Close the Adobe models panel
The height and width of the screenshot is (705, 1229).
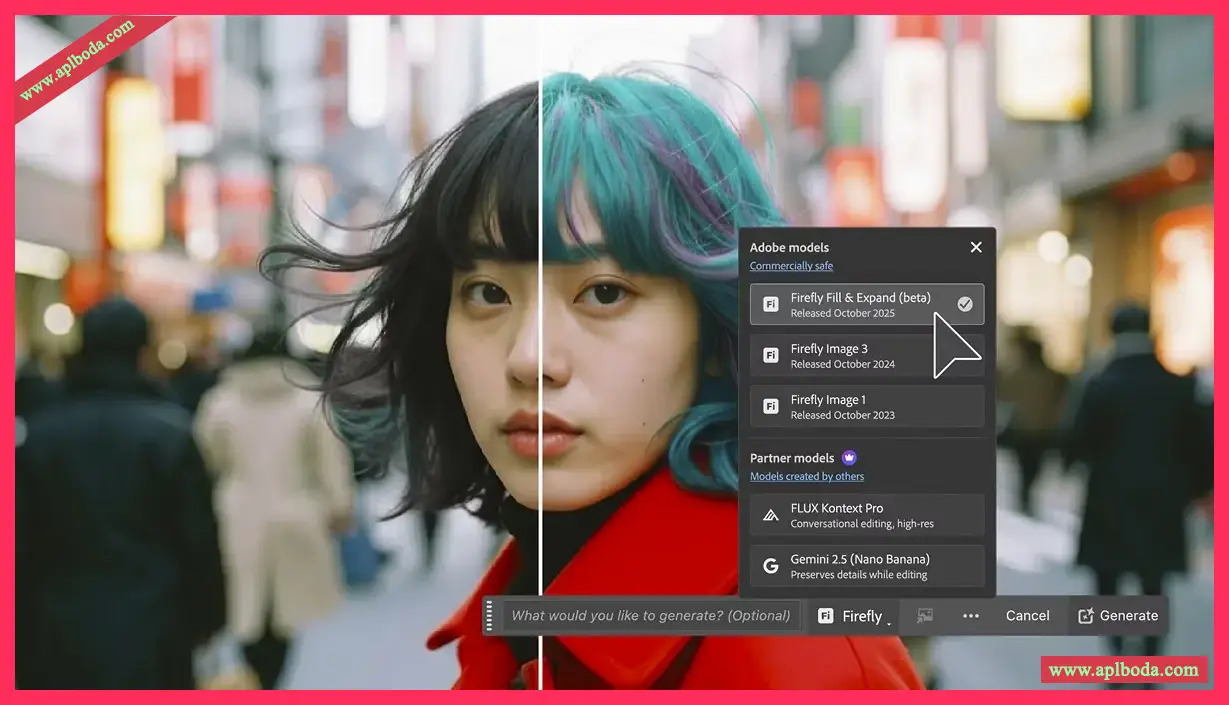[976, 247]
